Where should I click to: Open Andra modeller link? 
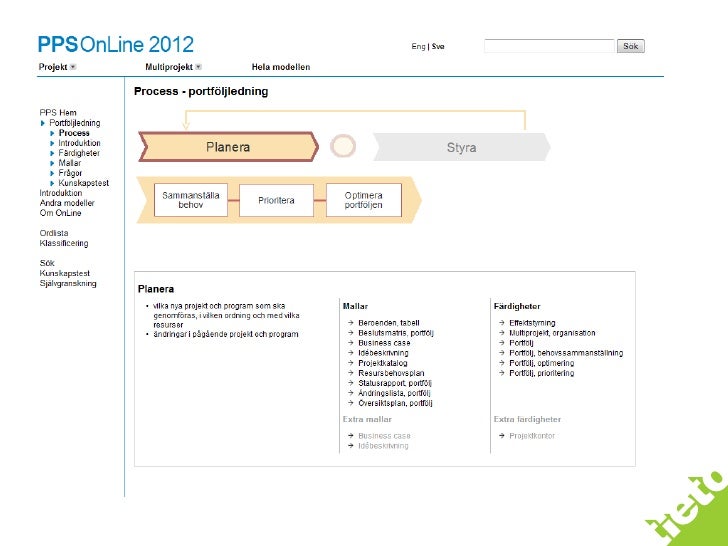(67, 203)
